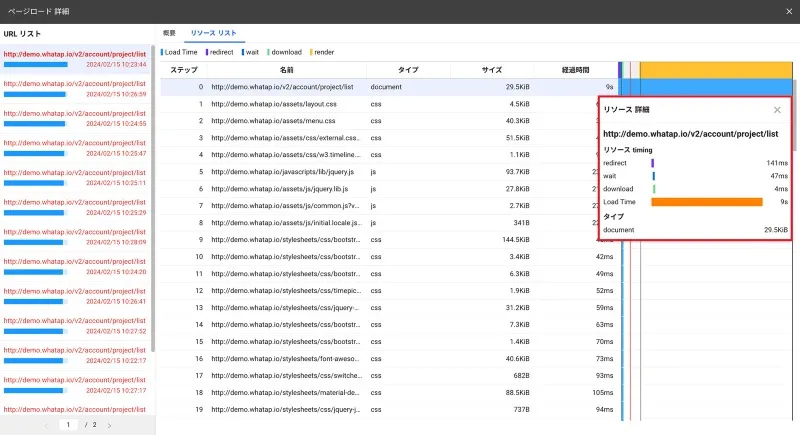Select the assets/css/external.css resource row

pos(379,138)
